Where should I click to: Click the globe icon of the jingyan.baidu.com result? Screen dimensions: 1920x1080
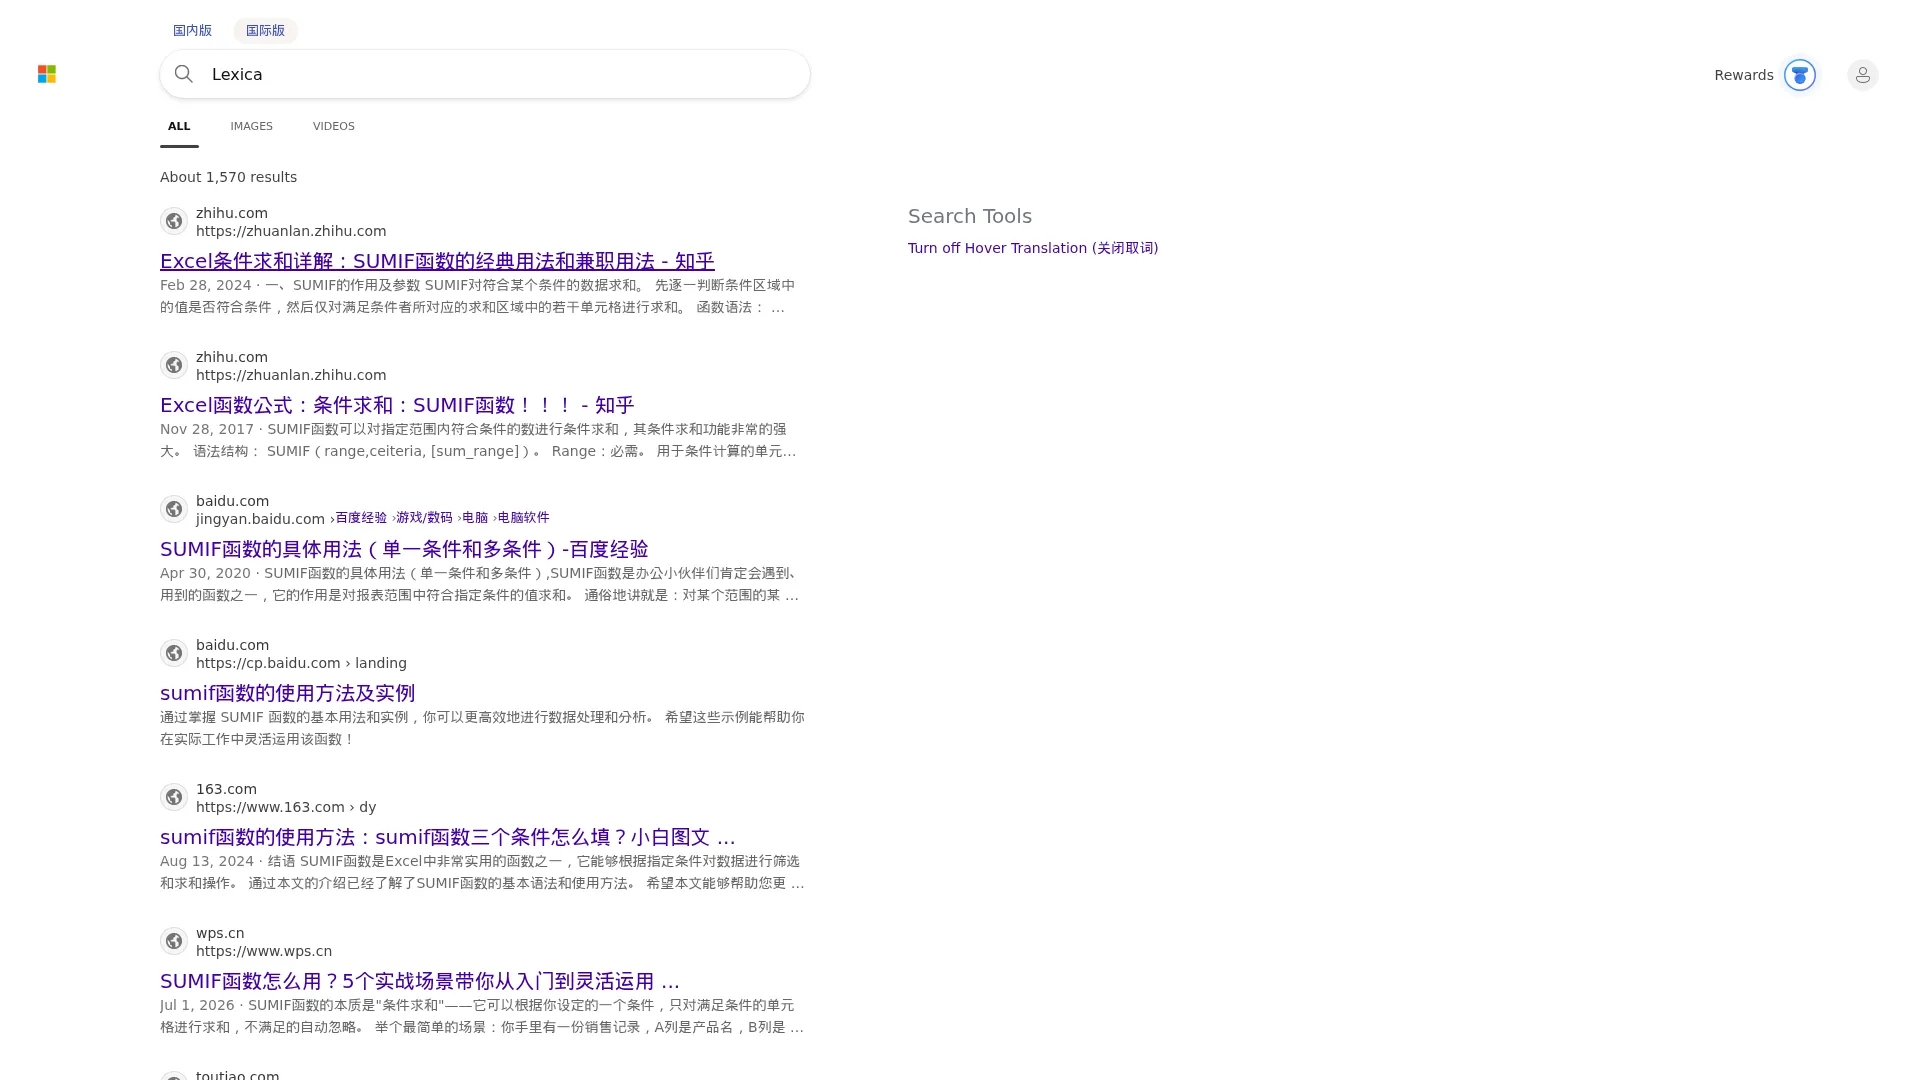tap(174, 509)
